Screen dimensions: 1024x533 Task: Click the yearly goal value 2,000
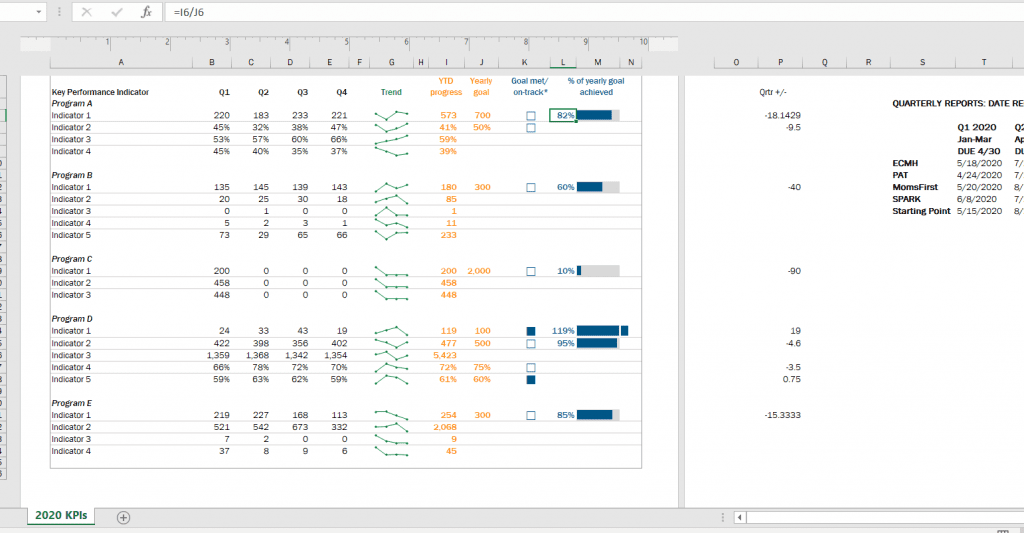(x=479, y=271)
